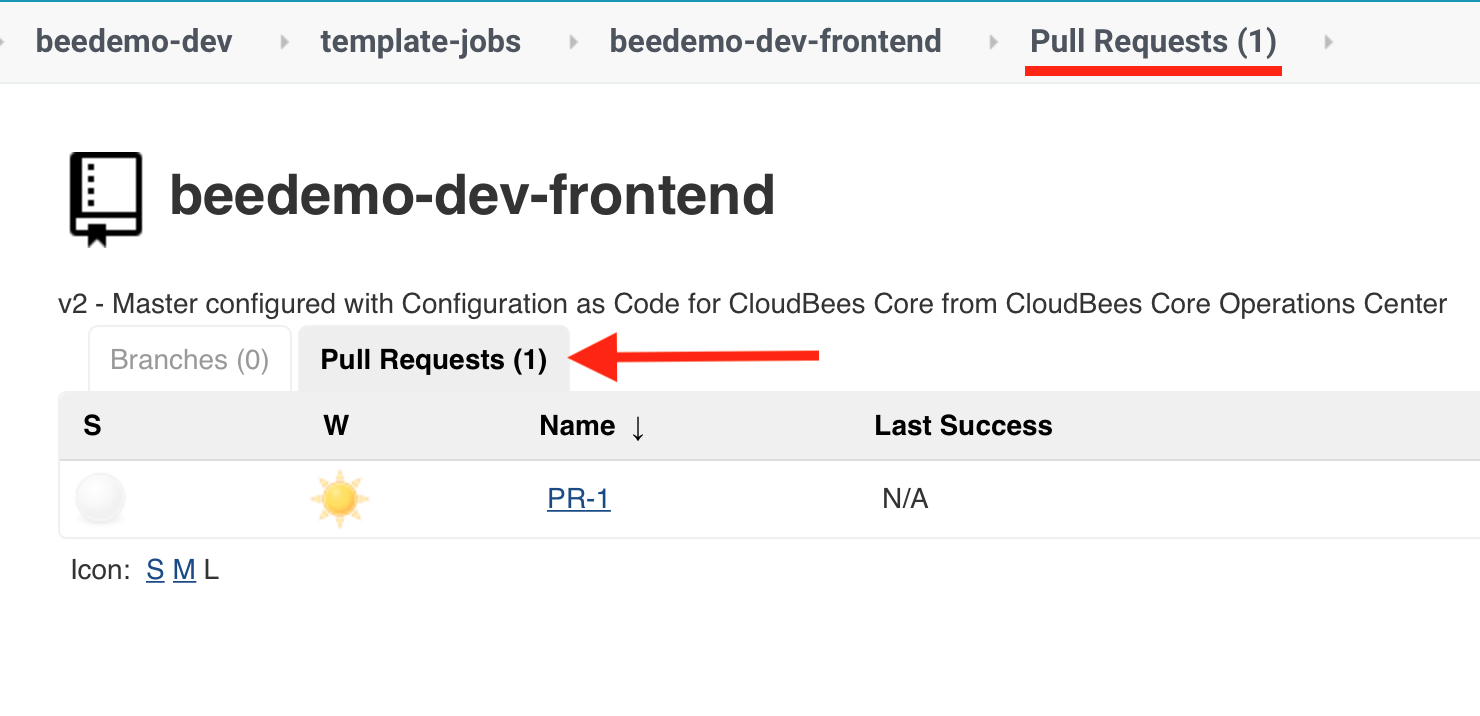Click the grey status ball for PR-1

(x=100, y=498)
